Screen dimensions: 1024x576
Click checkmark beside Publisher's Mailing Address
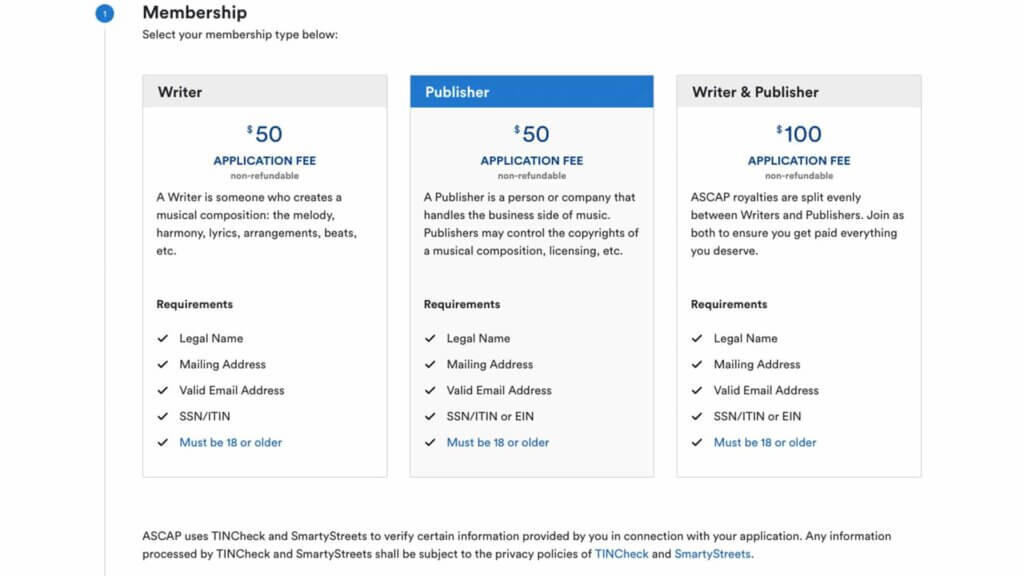pyautogui.click(x=430, y=365)
